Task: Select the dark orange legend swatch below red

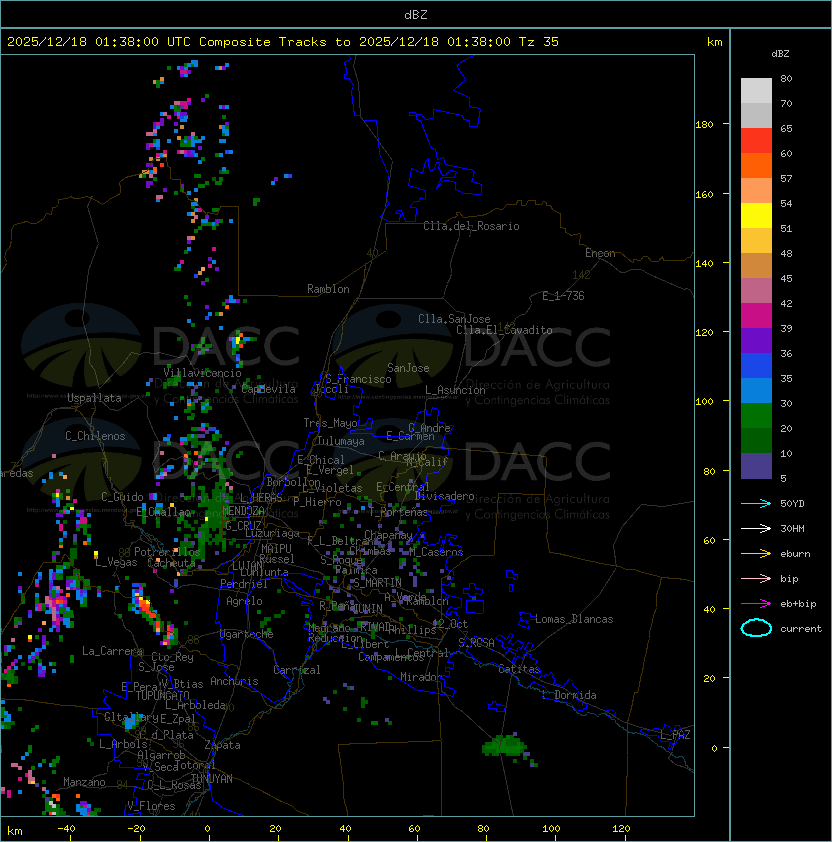Action: [x=756, y=165]
